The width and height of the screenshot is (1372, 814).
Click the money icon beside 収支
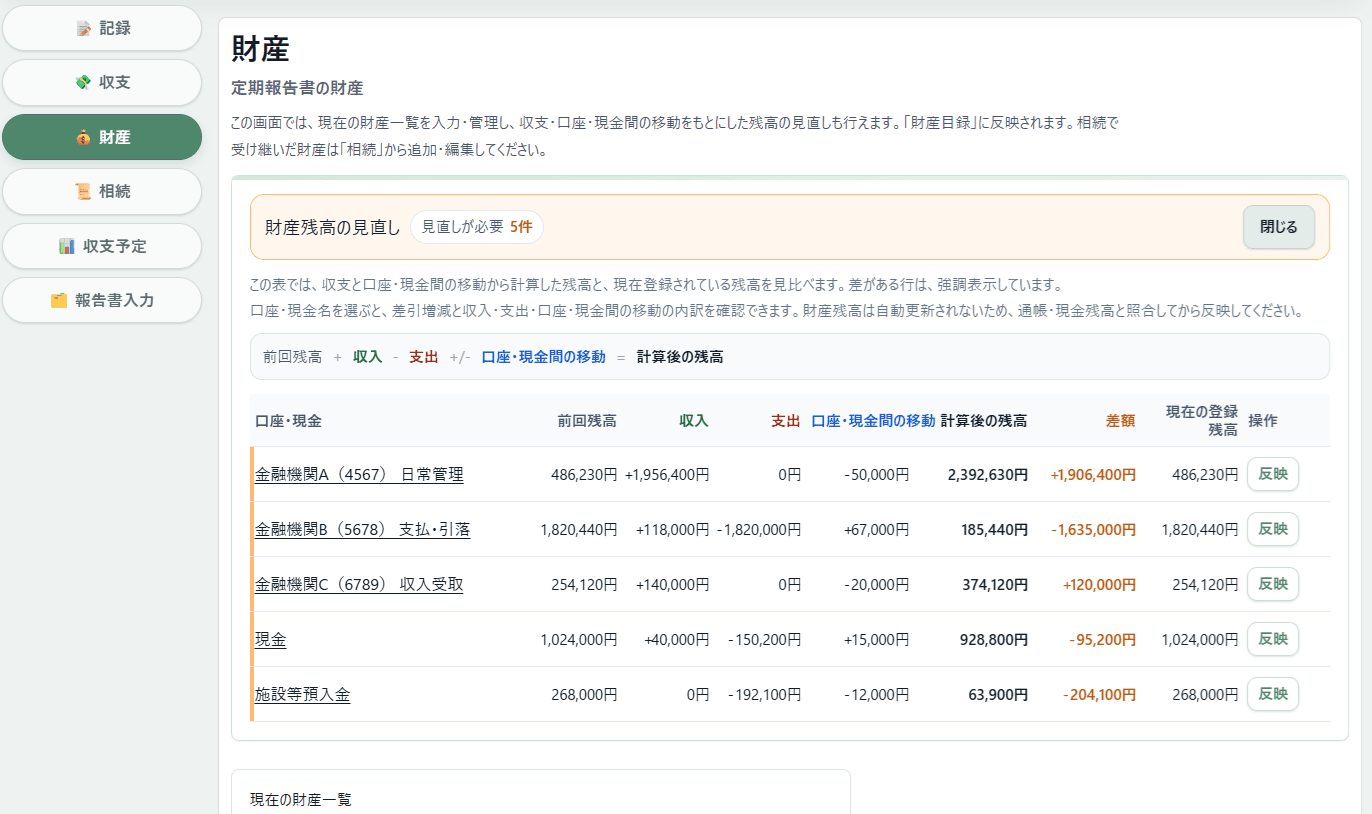84,83
